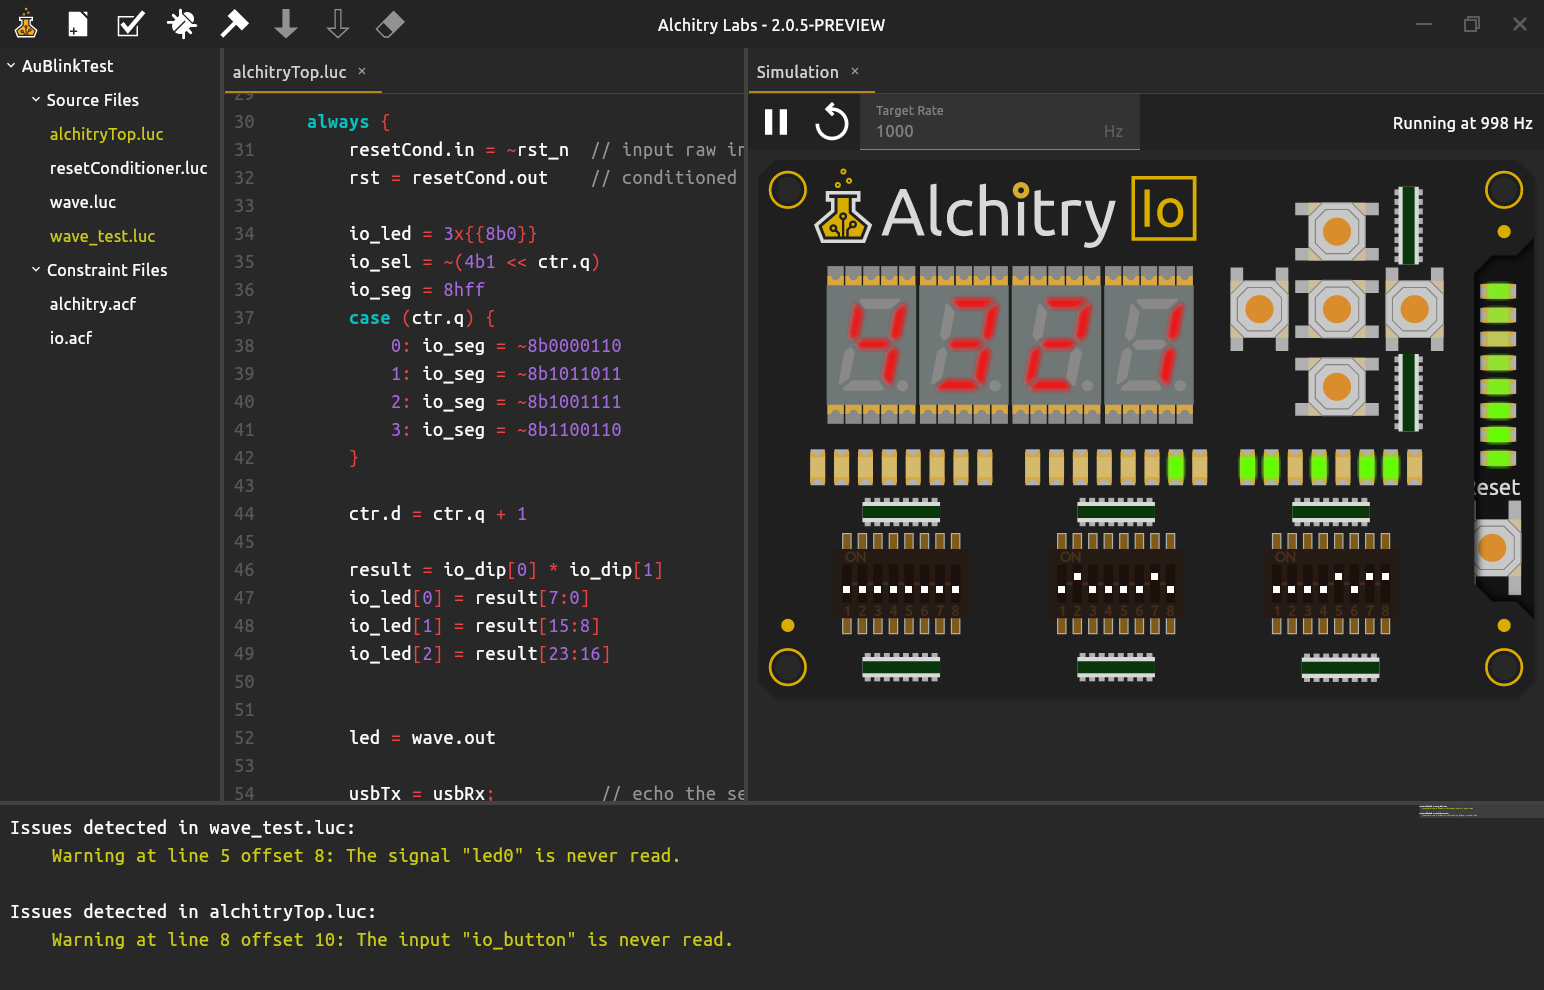Open the simulation (bug) tool

point(182,24)
